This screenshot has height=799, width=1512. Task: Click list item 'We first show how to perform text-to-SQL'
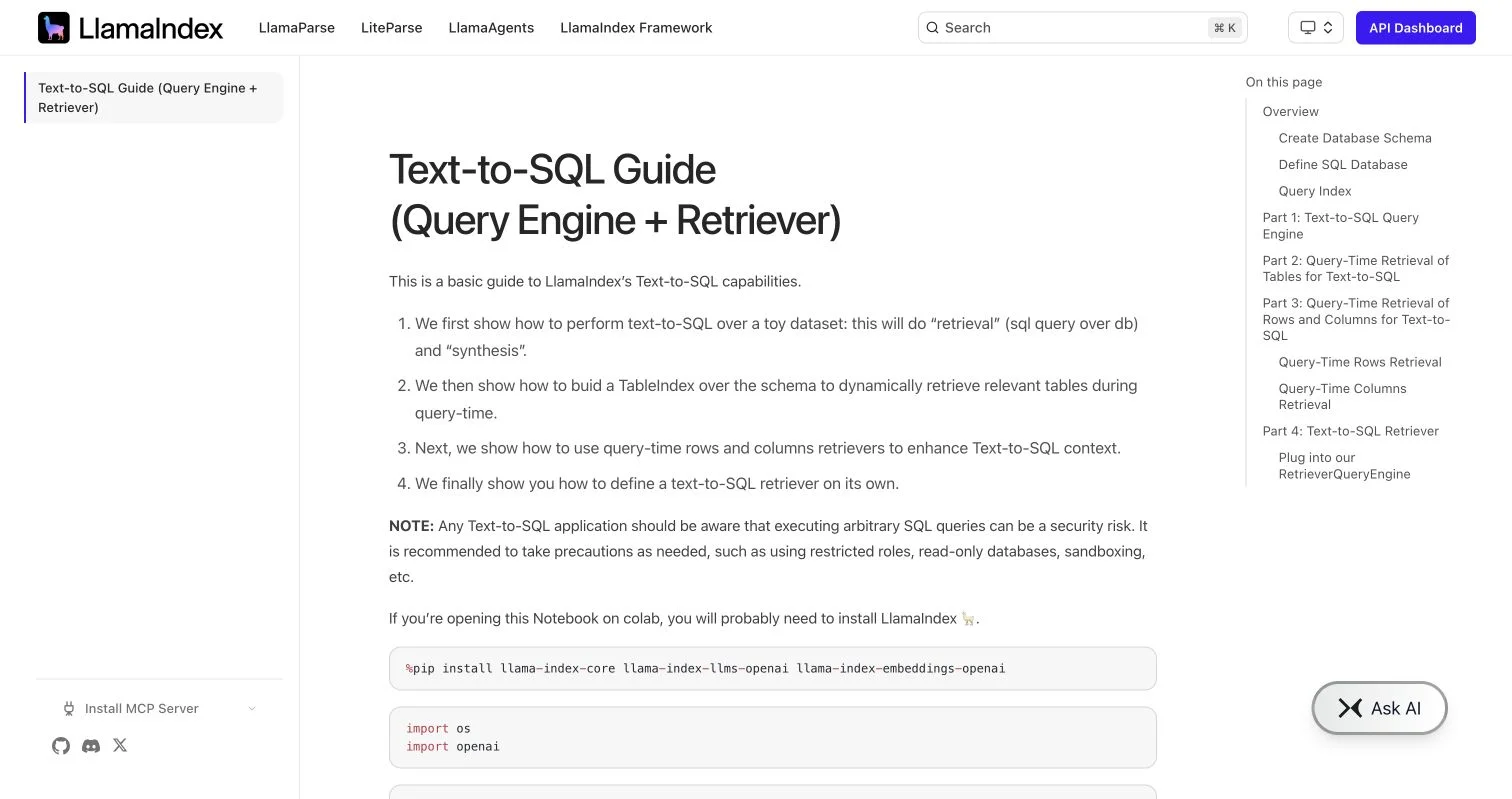(777, 337)
